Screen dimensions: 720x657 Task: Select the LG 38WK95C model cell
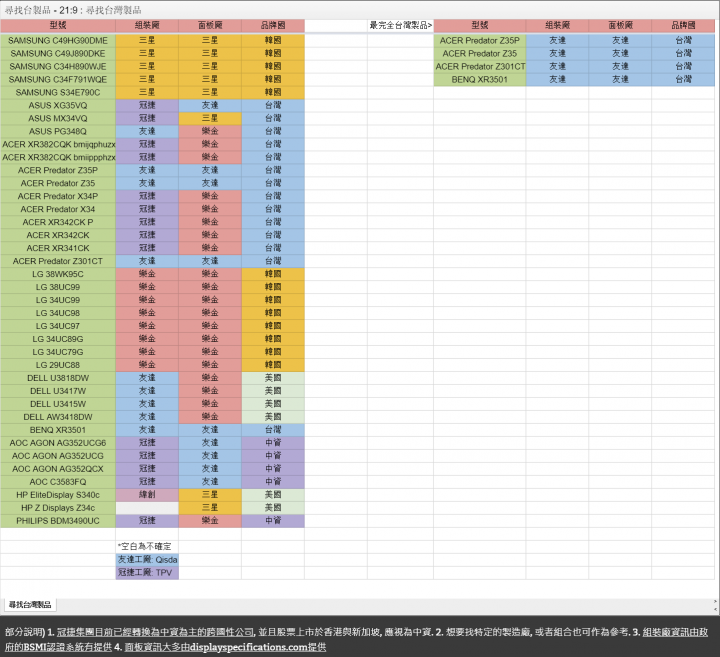pyautogui.click(x=58, y=274)
